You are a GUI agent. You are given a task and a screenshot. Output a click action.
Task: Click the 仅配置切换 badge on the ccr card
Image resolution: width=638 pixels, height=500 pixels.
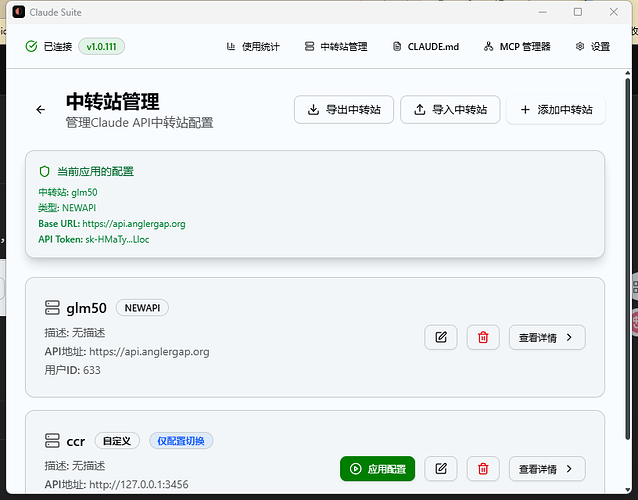point(181,441)
